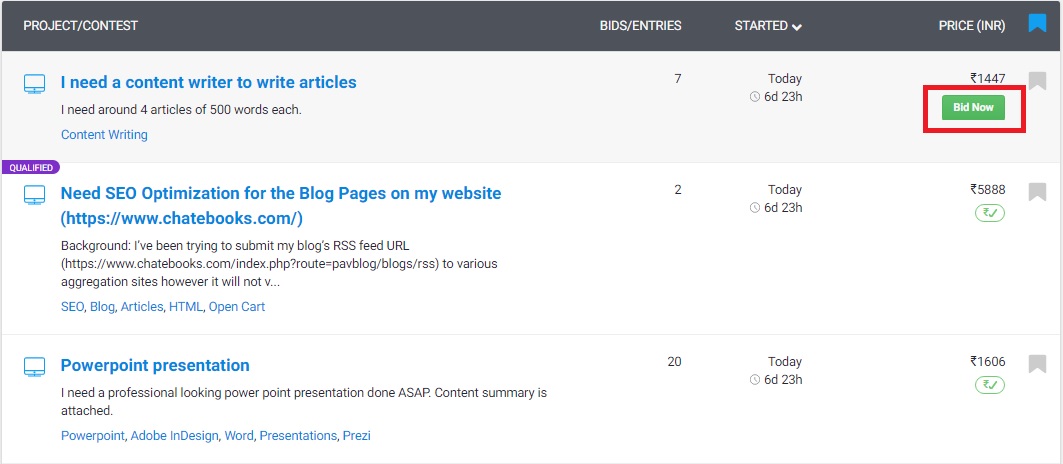This screenshot has height=464, width=1063.
Task: Select the Blog skill tag
Action: pyautogui.click(x=102, y=307)
